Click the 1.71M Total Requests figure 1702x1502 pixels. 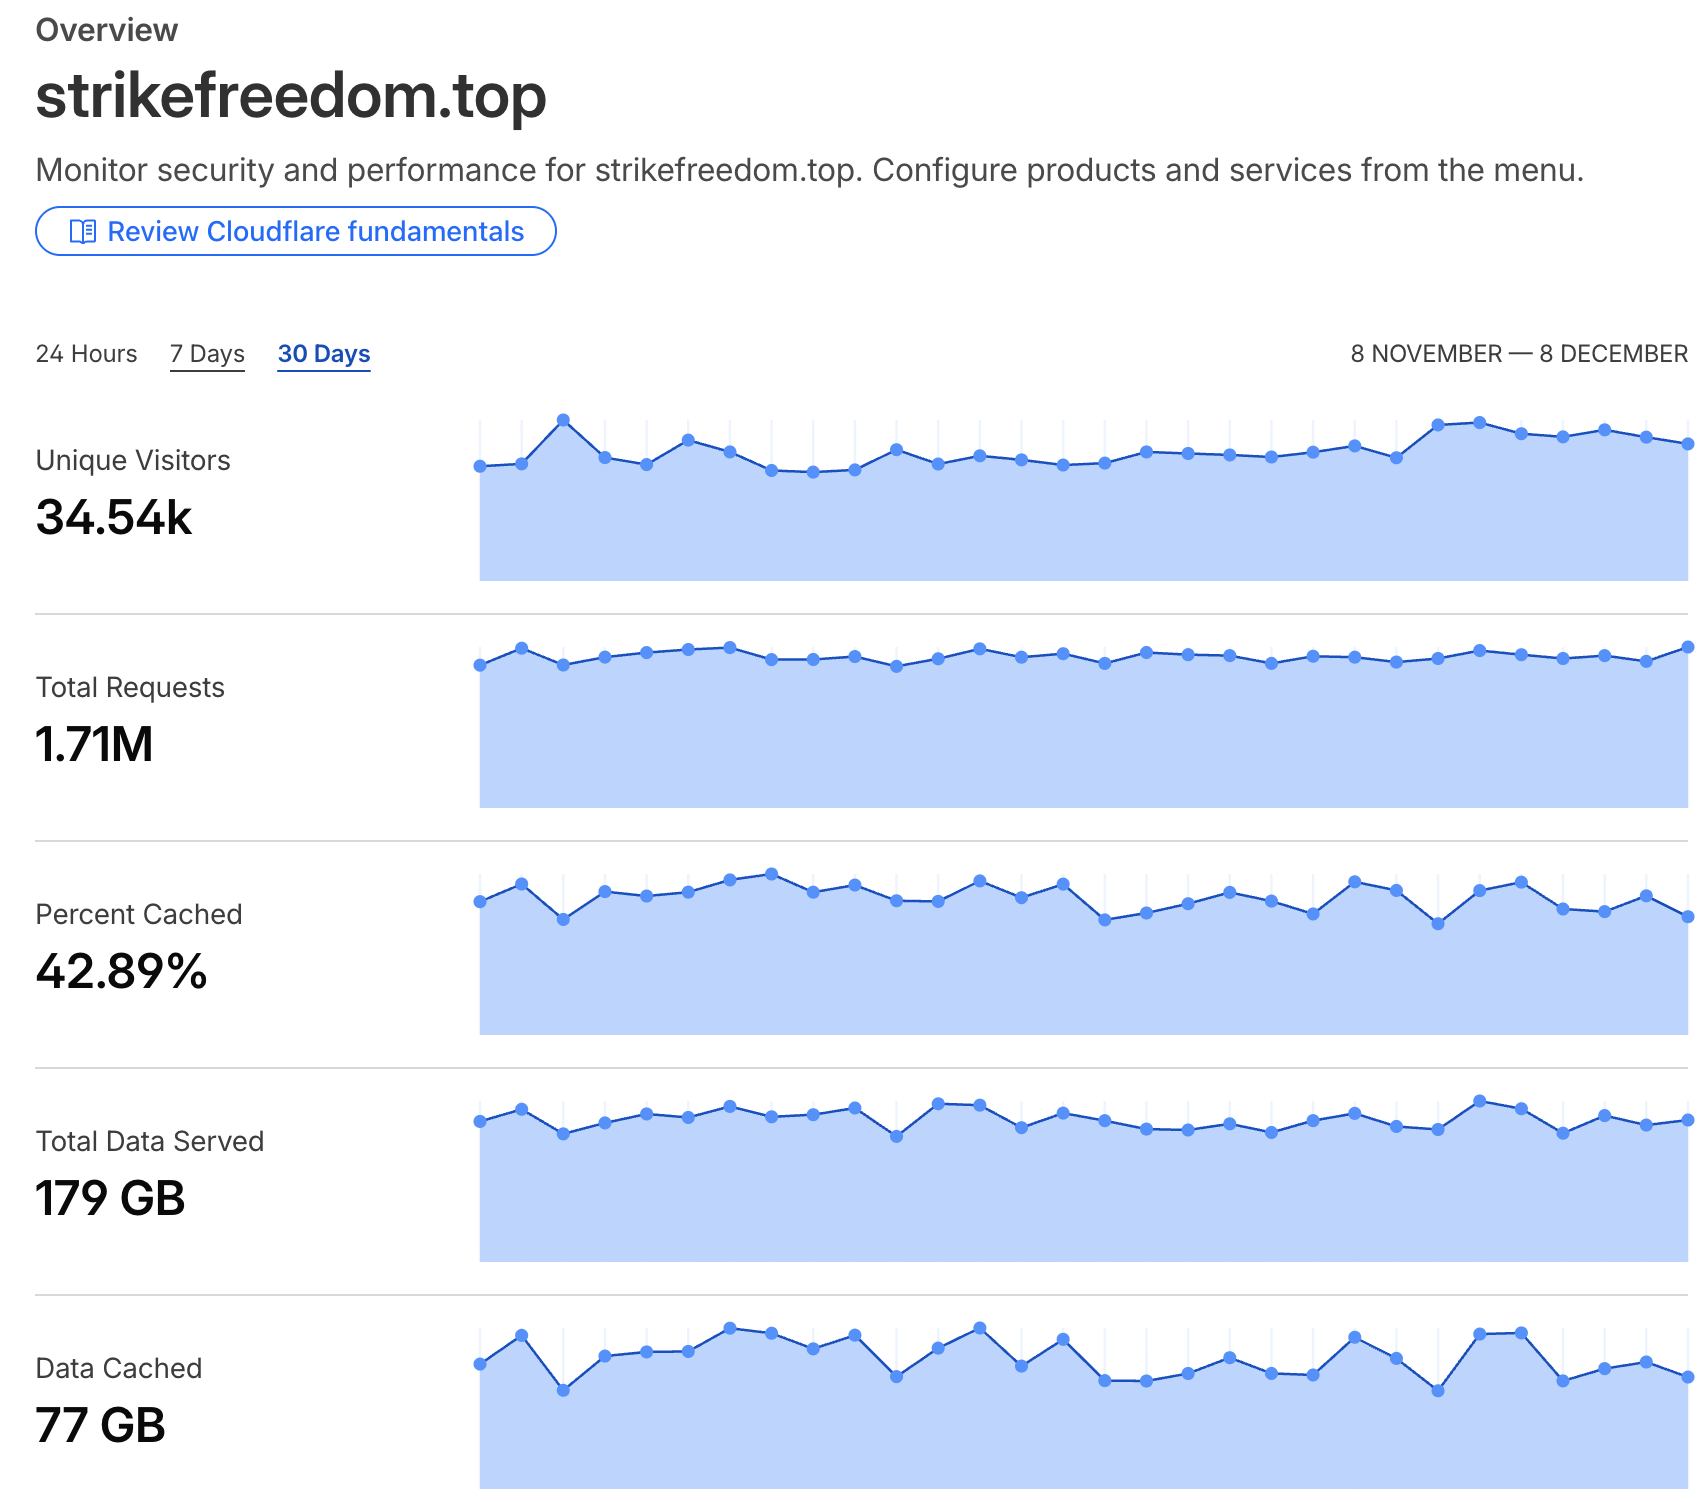[x=94, y=745]
